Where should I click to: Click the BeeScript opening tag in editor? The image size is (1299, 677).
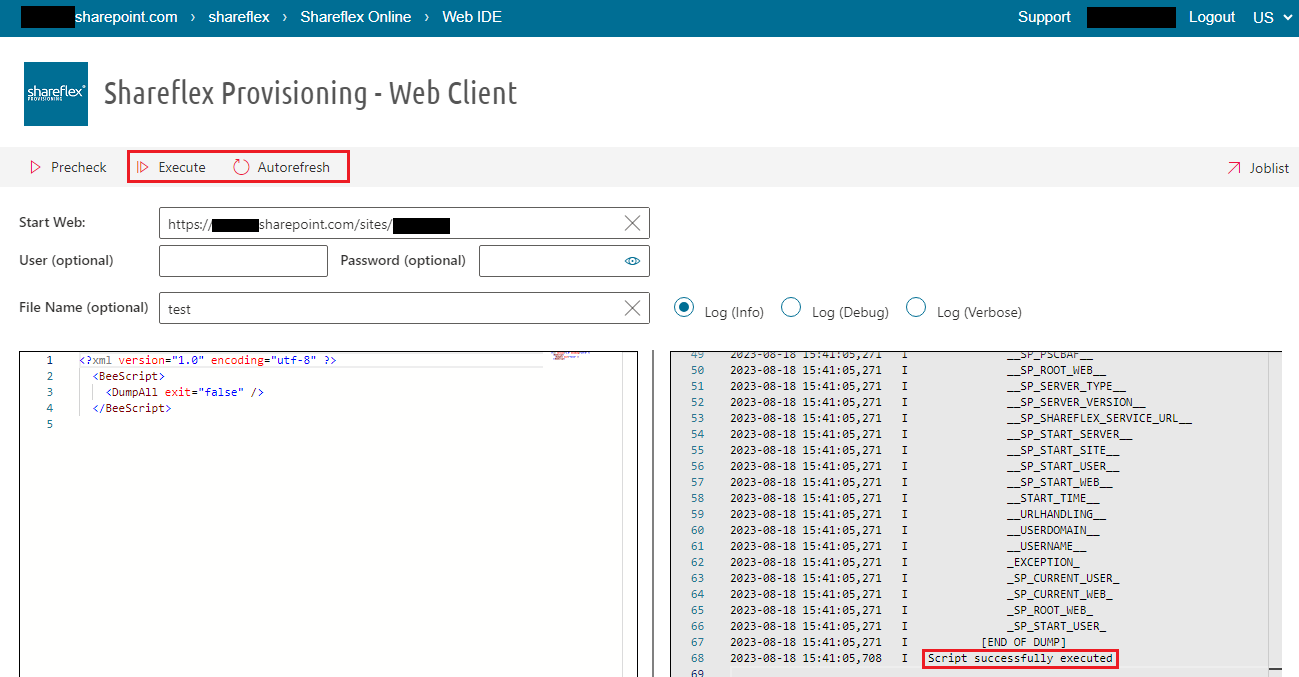point(128,376)
